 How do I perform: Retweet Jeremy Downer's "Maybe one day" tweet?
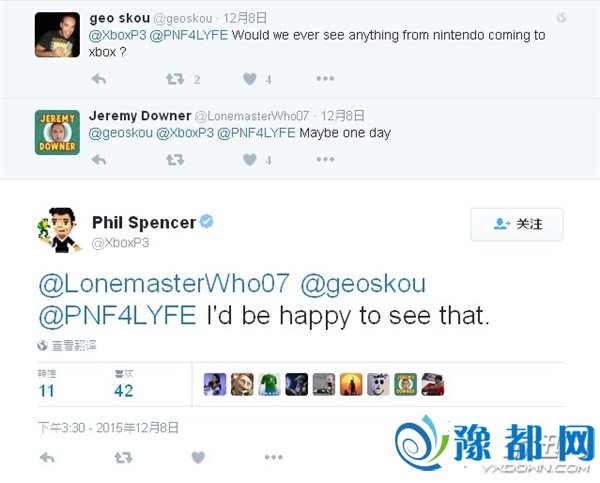(174, 159)
